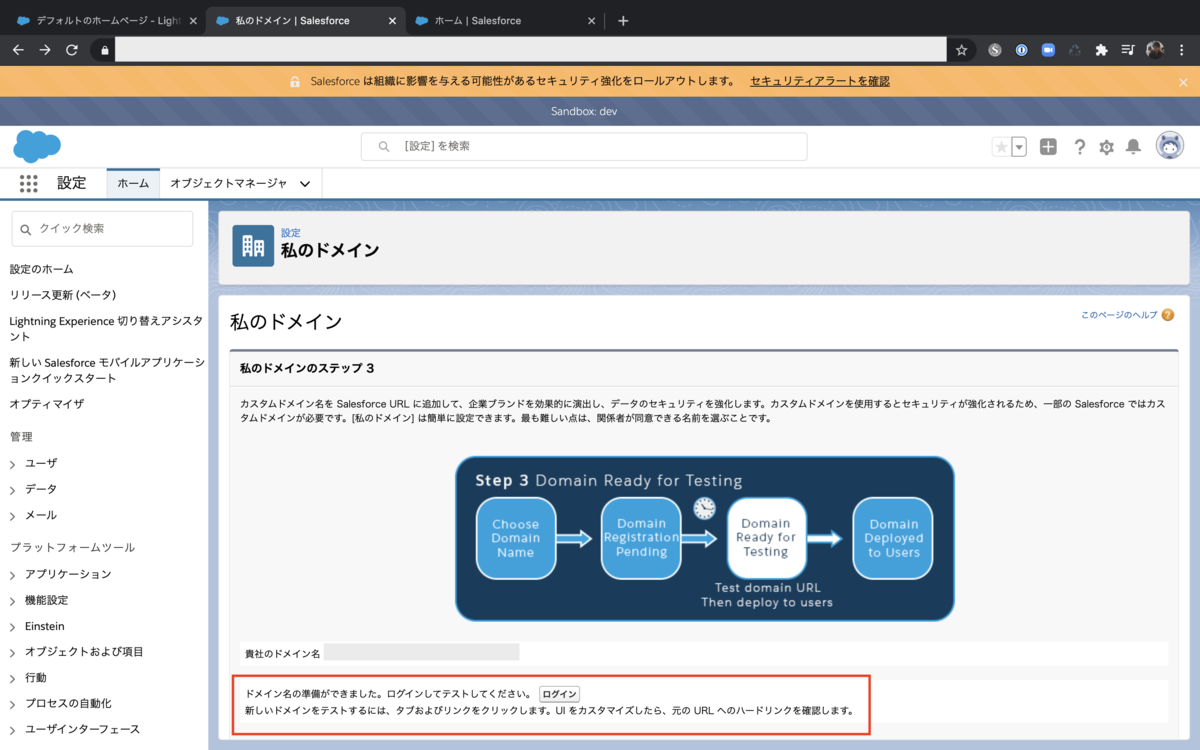Click the Salesforce cloud logo
1200x750 pixels.
(x=37, y=146)
